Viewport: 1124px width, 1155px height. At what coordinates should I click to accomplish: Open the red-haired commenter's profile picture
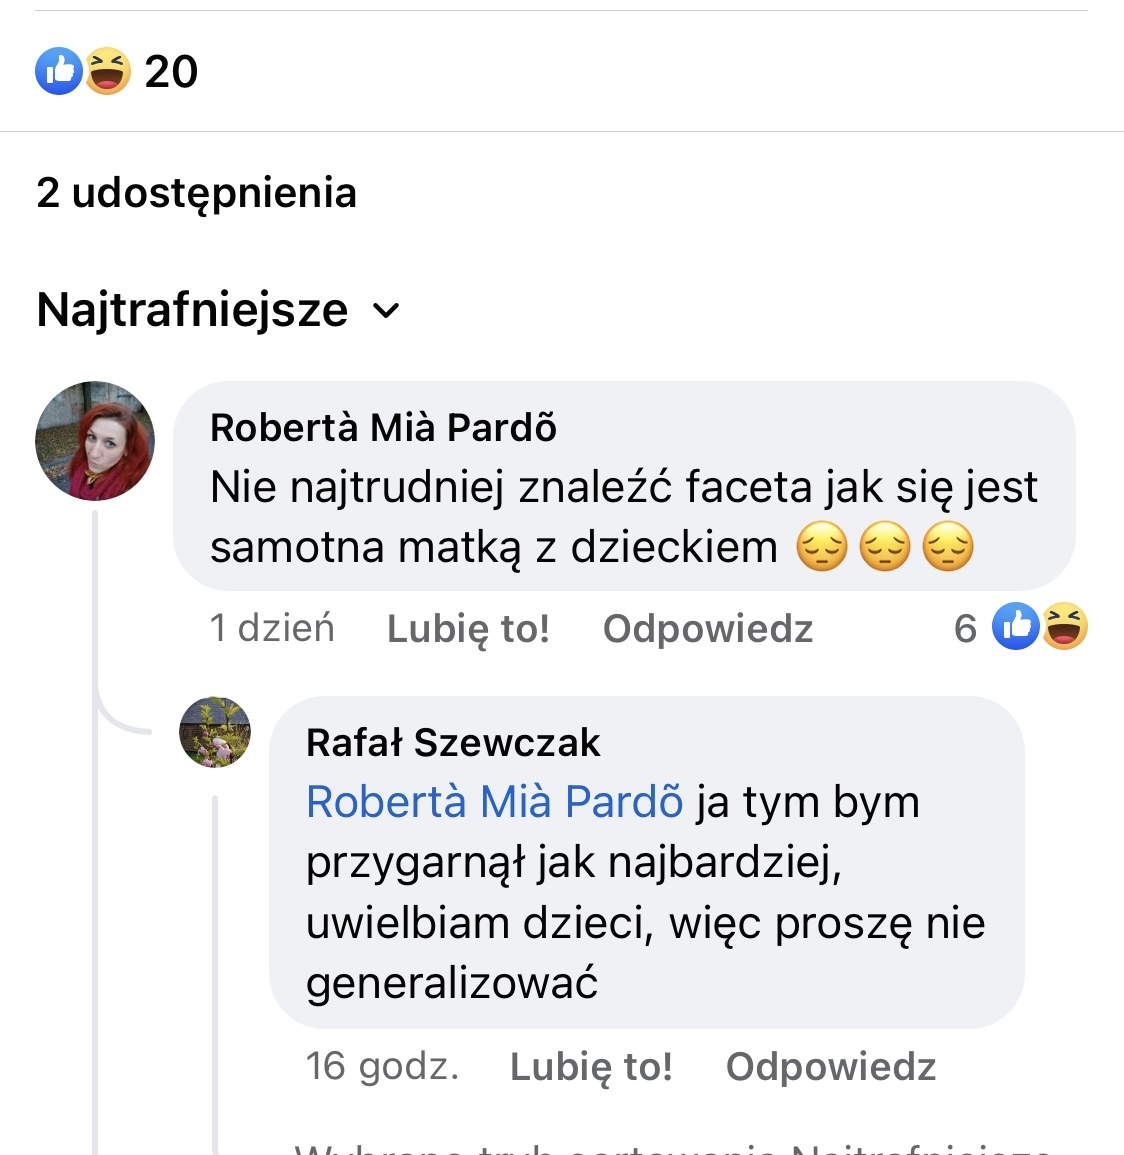coord(95,441)
